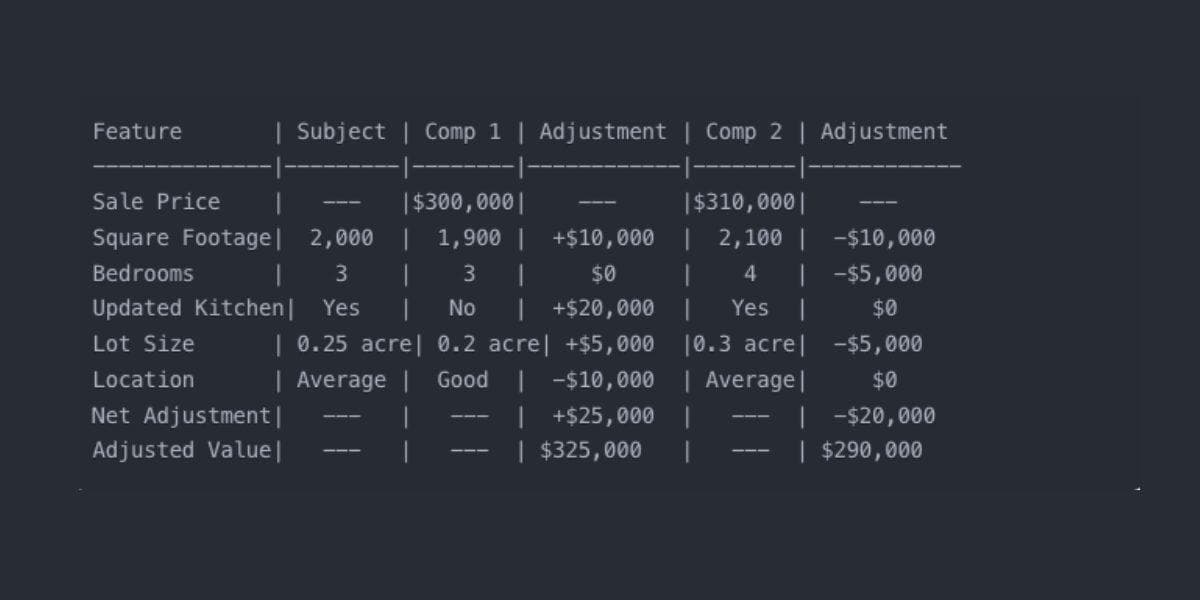Select the $290,000 adjusted value

tap(871, 450)
